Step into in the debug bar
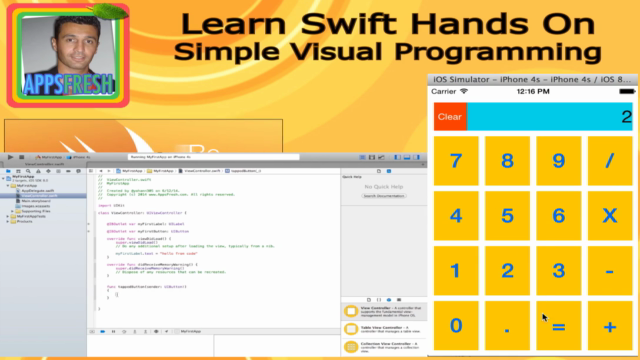Screen dimensions: 640x360 click(135, 331)
